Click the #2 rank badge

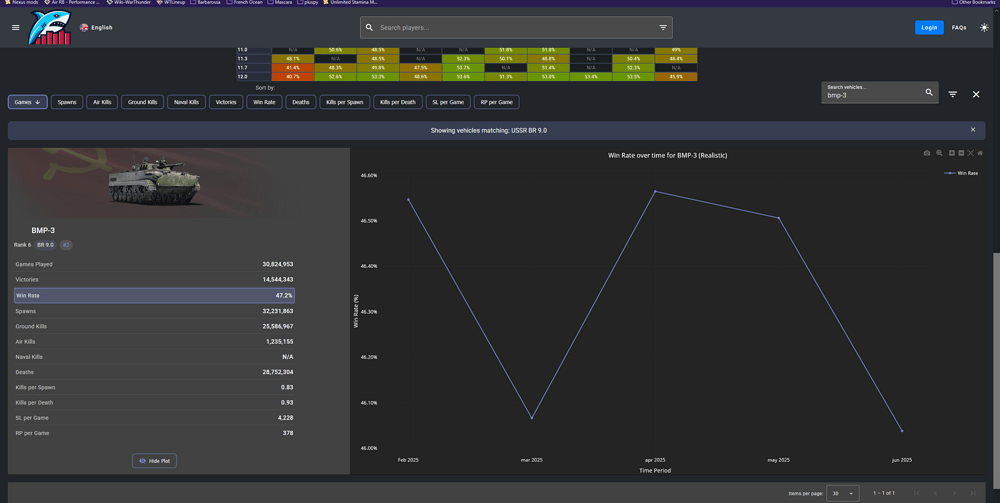pyautogui.click(x=66, y=245)
